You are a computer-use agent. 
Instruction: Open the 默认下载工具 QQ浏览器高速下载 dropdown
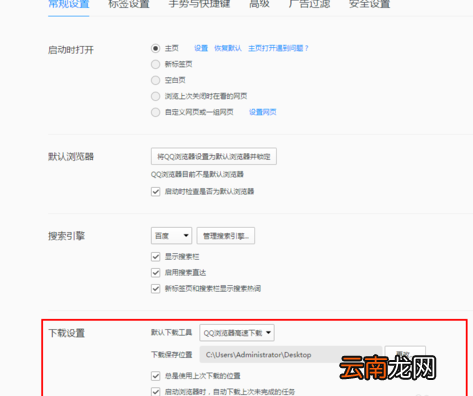[237, 333]
